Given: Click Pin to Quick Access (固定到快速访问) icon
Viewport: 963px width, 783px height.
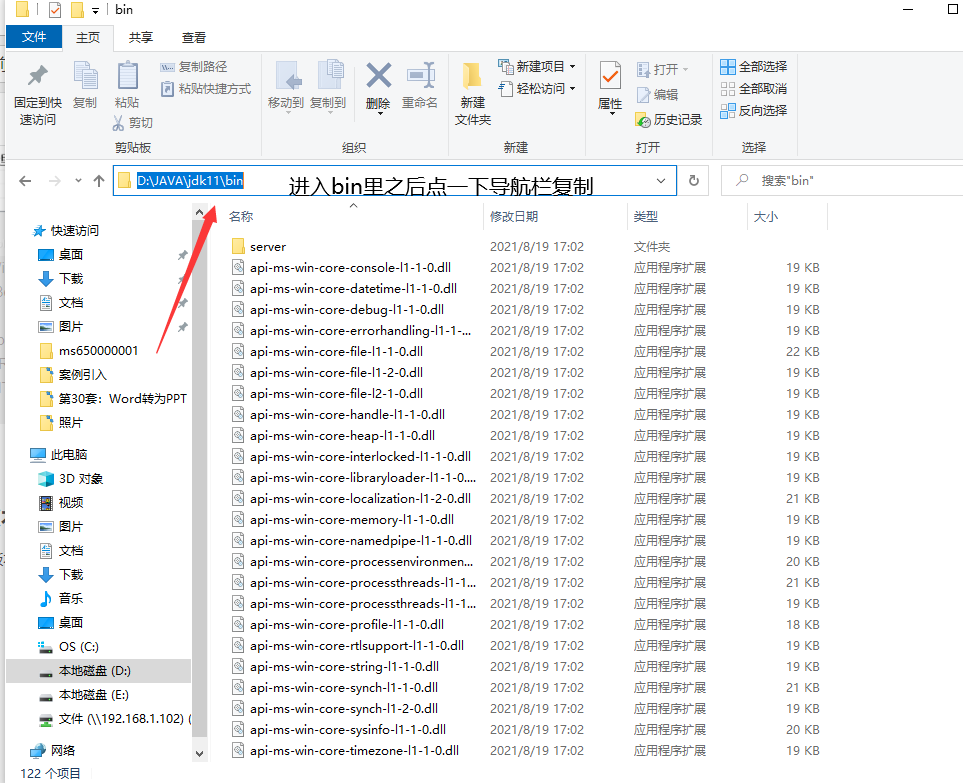Looking at the screenshot, I should [x=37, y=76].
